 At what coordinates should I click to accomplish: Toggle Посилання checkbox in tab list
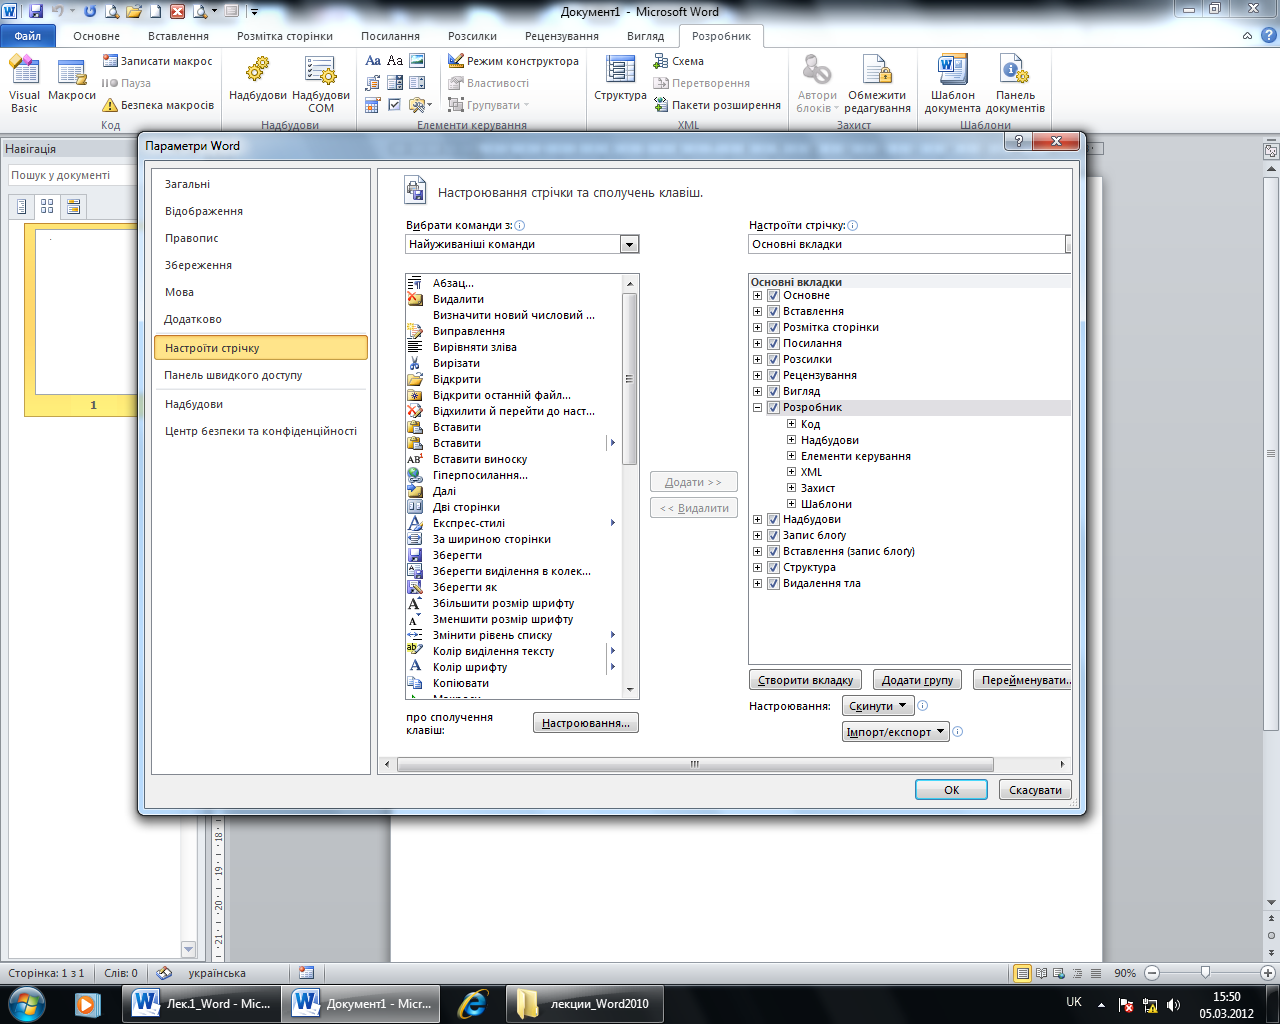tap(773, 344)
